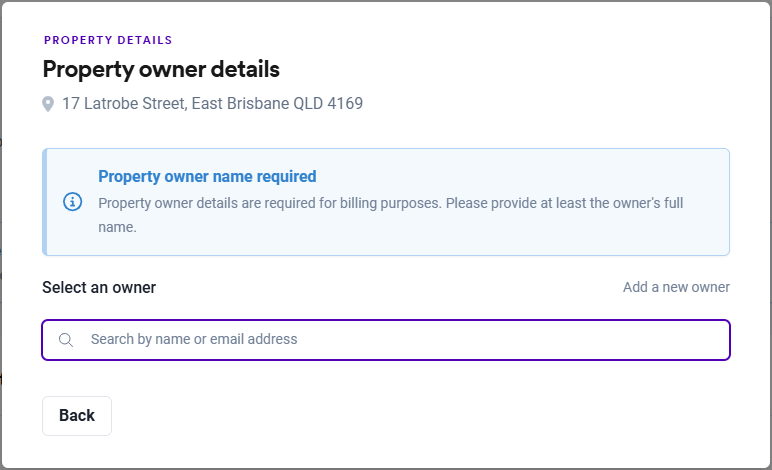Viewport: 772px width, 470px height.
Task: Click the word owner in Add a new owner
Action: [x=710, y=287]
